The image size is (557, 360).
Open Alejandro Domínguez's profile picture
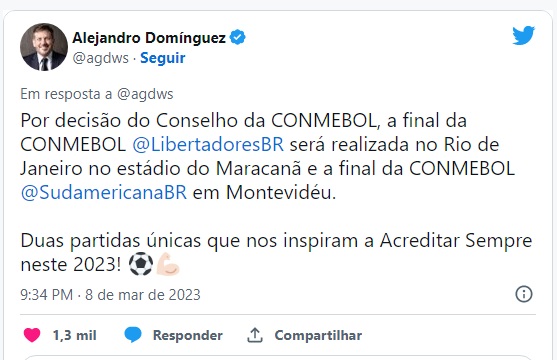point(44,47)
